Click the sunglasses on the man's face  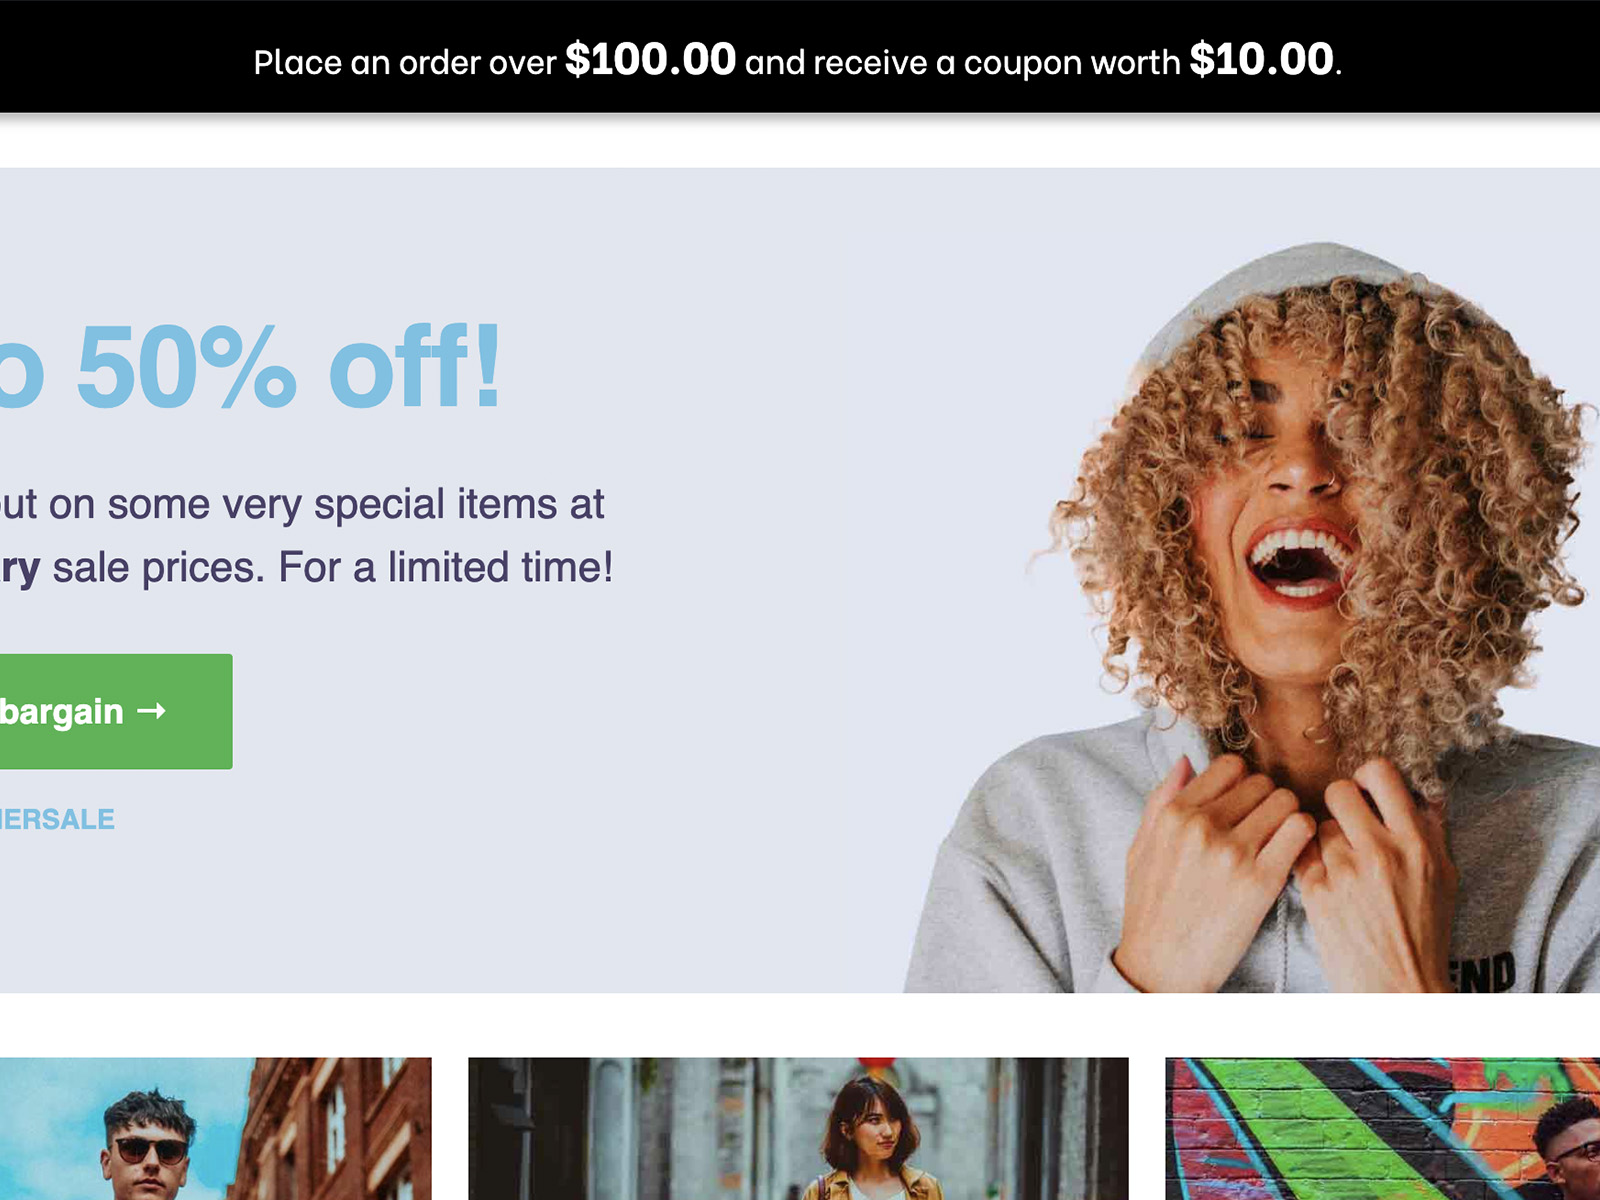[152, 1150]
